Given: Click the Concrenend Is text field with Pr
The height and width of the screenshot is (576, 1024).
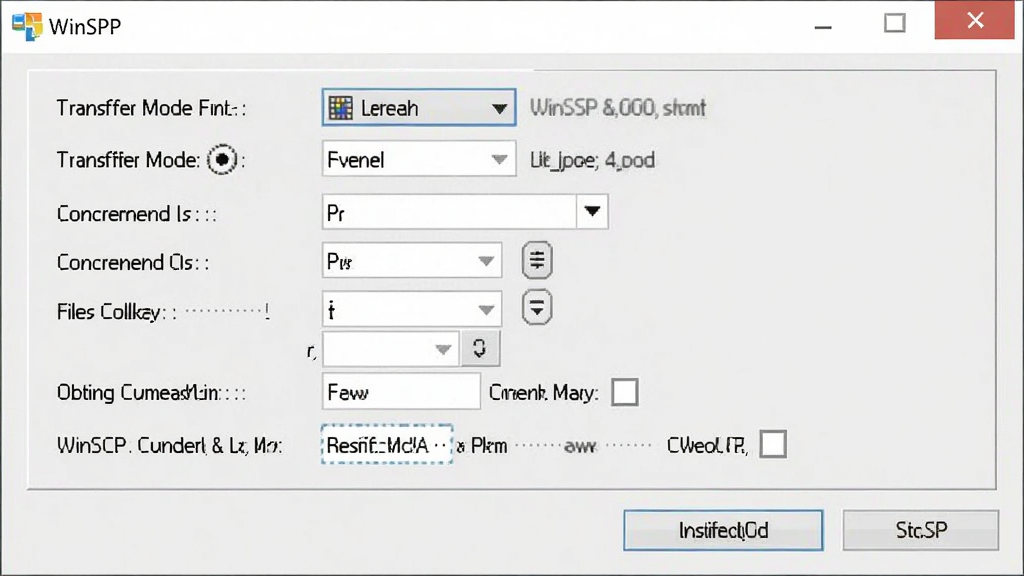Looking at the screenshot, I should tap(449, 212).
